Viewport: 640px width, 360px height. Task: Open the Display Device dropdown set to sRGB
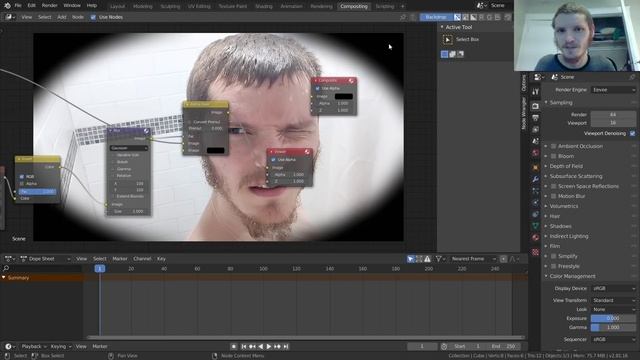coord(613,289)
